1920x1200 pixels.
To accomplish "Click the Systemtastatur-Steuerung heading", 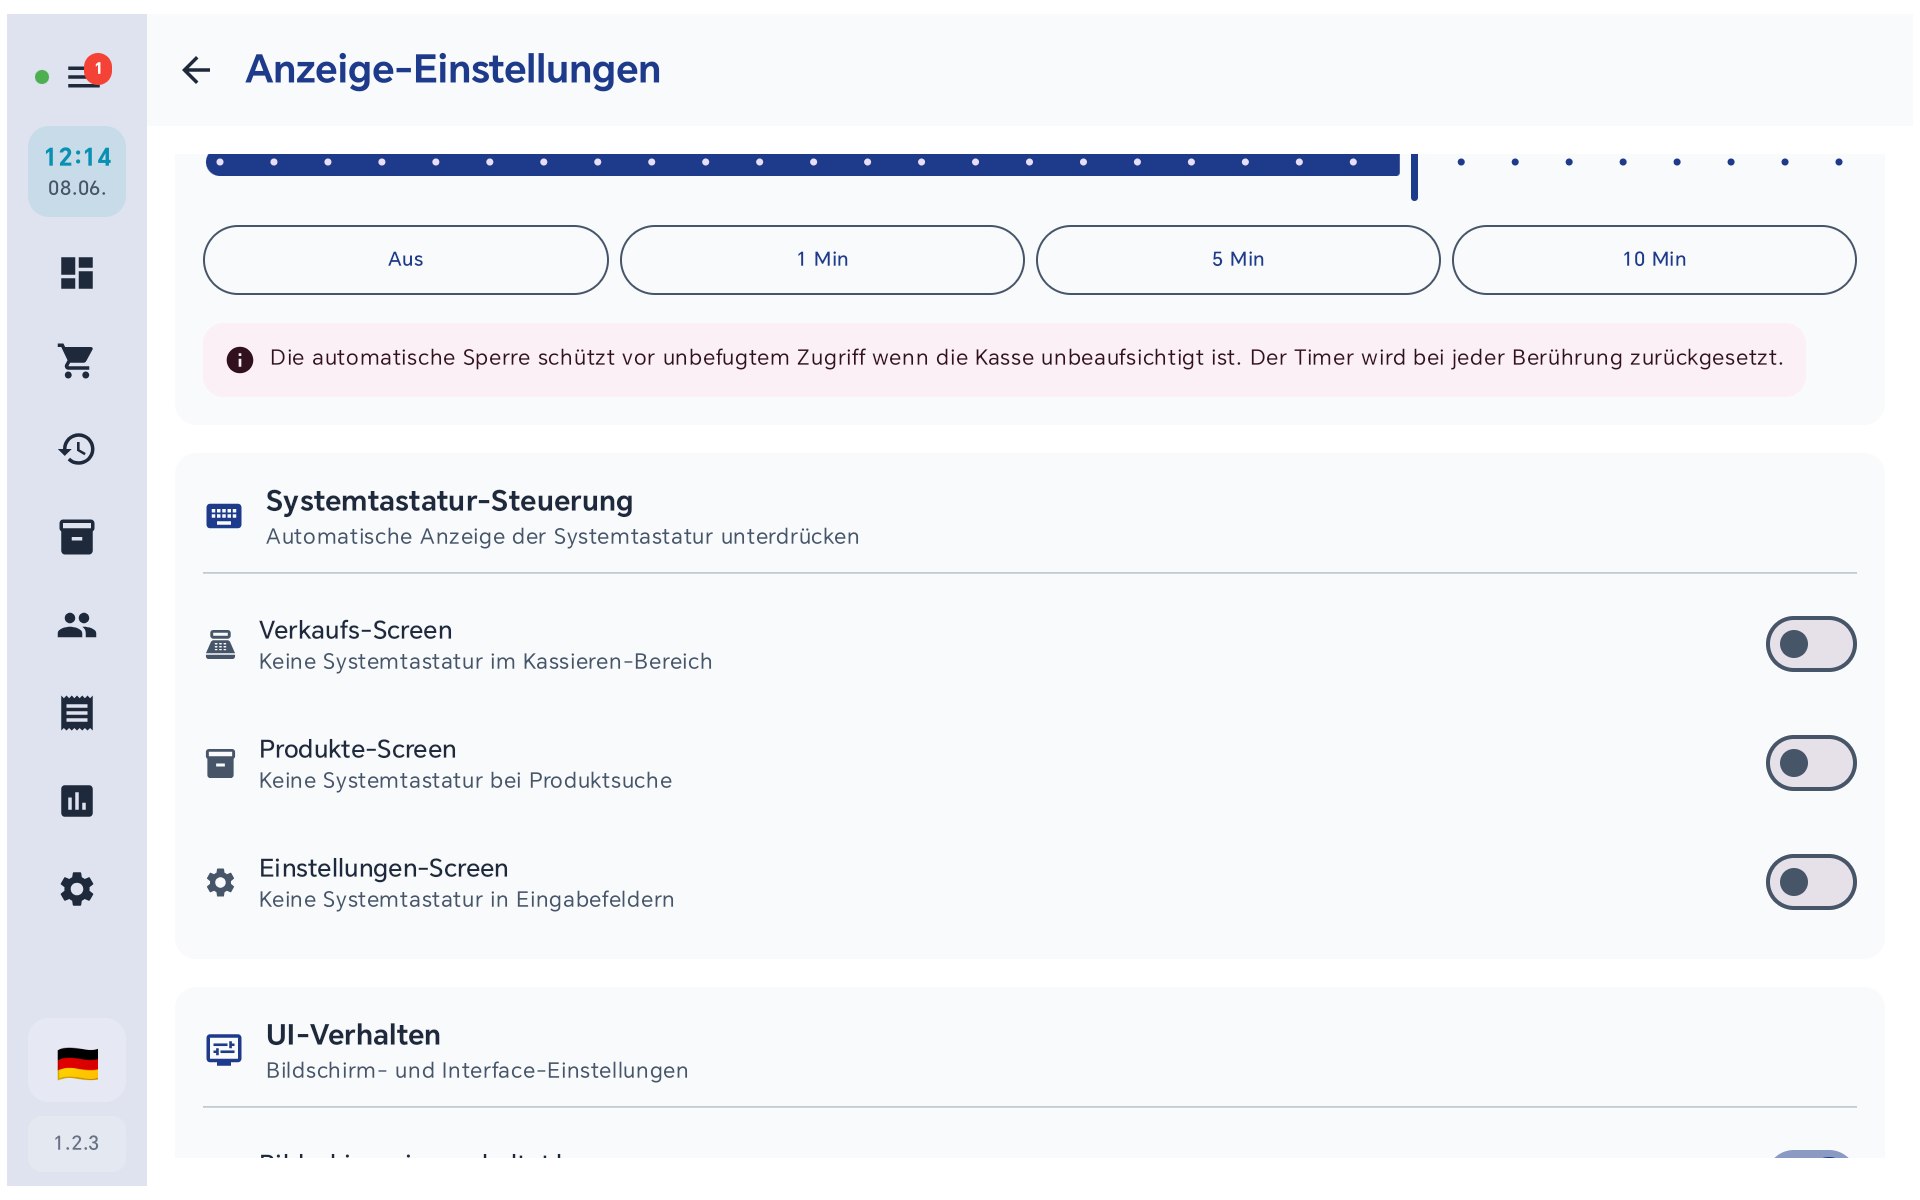I will click(x=449, y=501).
